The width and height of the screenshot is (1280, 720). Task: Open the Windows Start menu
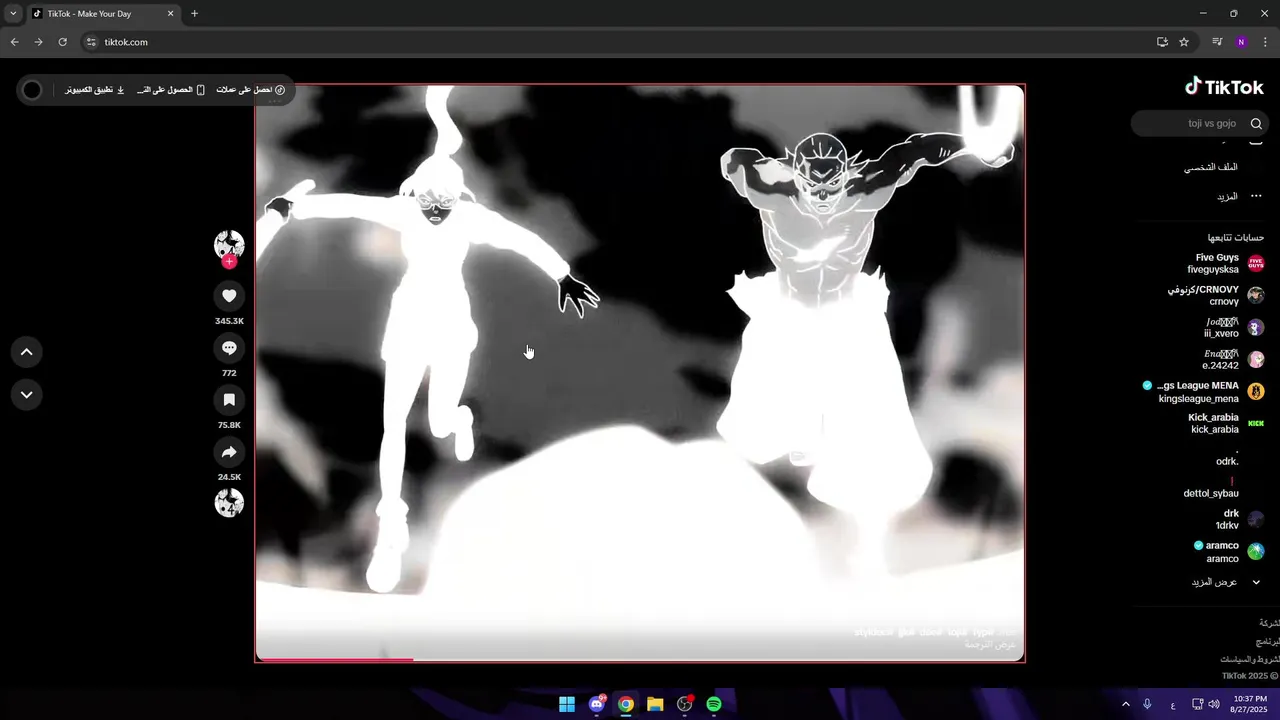pyautogui.click(x=567, y=704)
